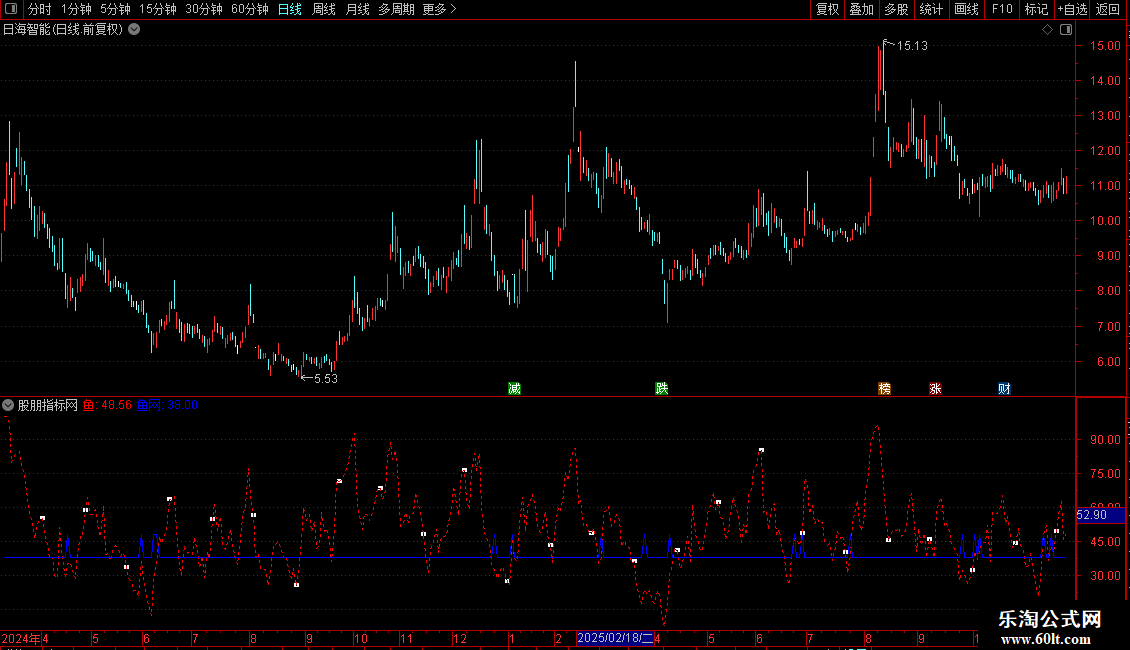Viewport: 1130px width, 650px height.
Task: Click the 日海智能(日线.前复权) title text
Action: coord(63,30)
